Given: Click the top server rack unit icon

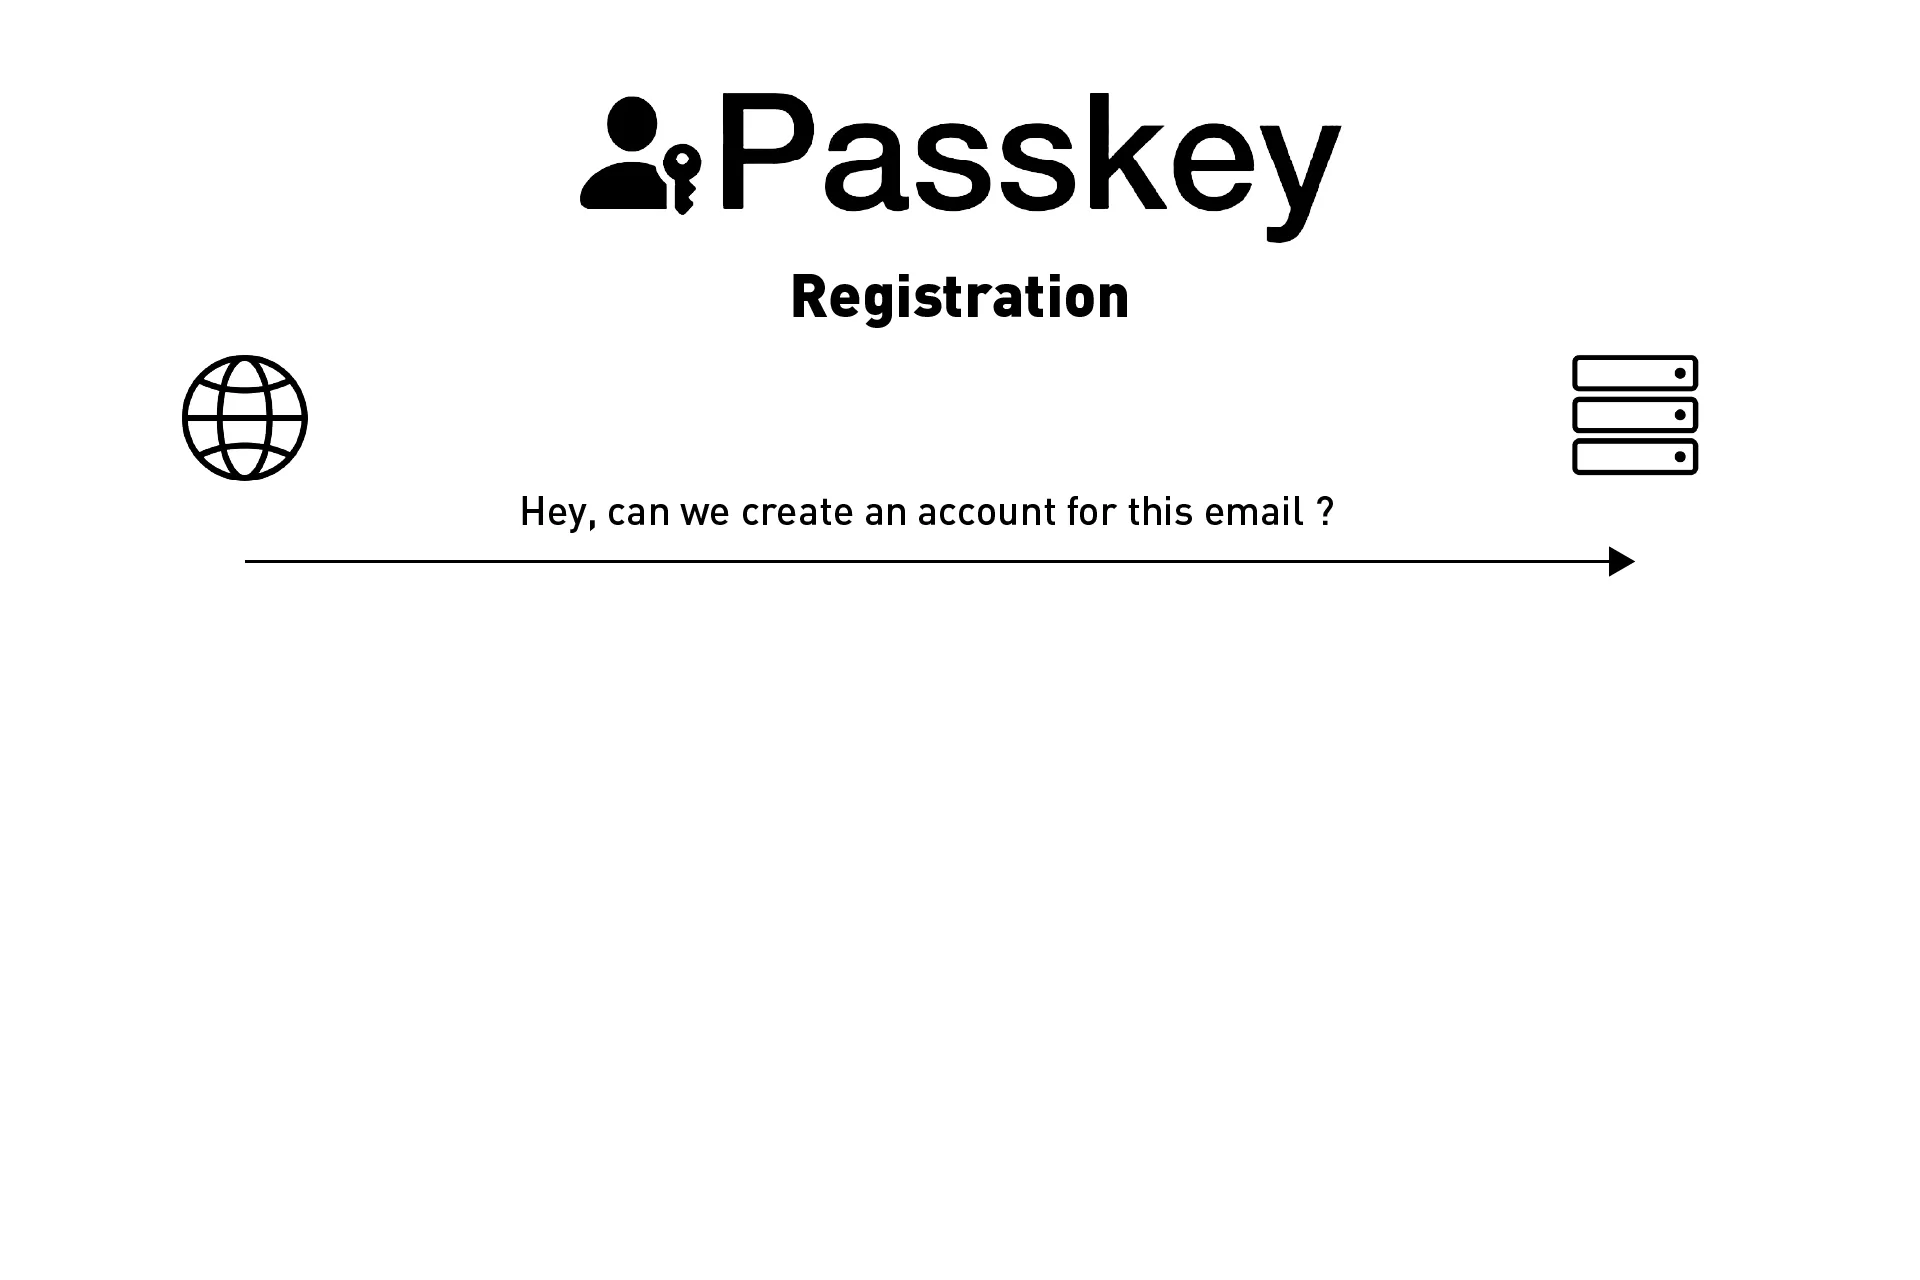Looking at the screenshot, I should tap(1636, 373).
